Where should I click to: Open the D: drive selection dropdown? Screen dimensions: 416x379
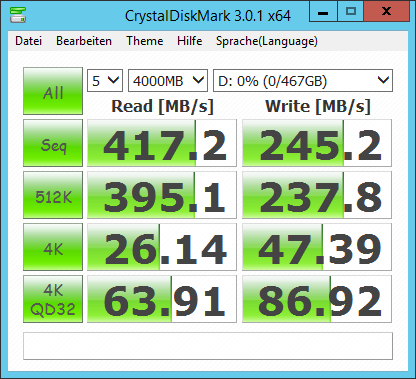point(303,80)
